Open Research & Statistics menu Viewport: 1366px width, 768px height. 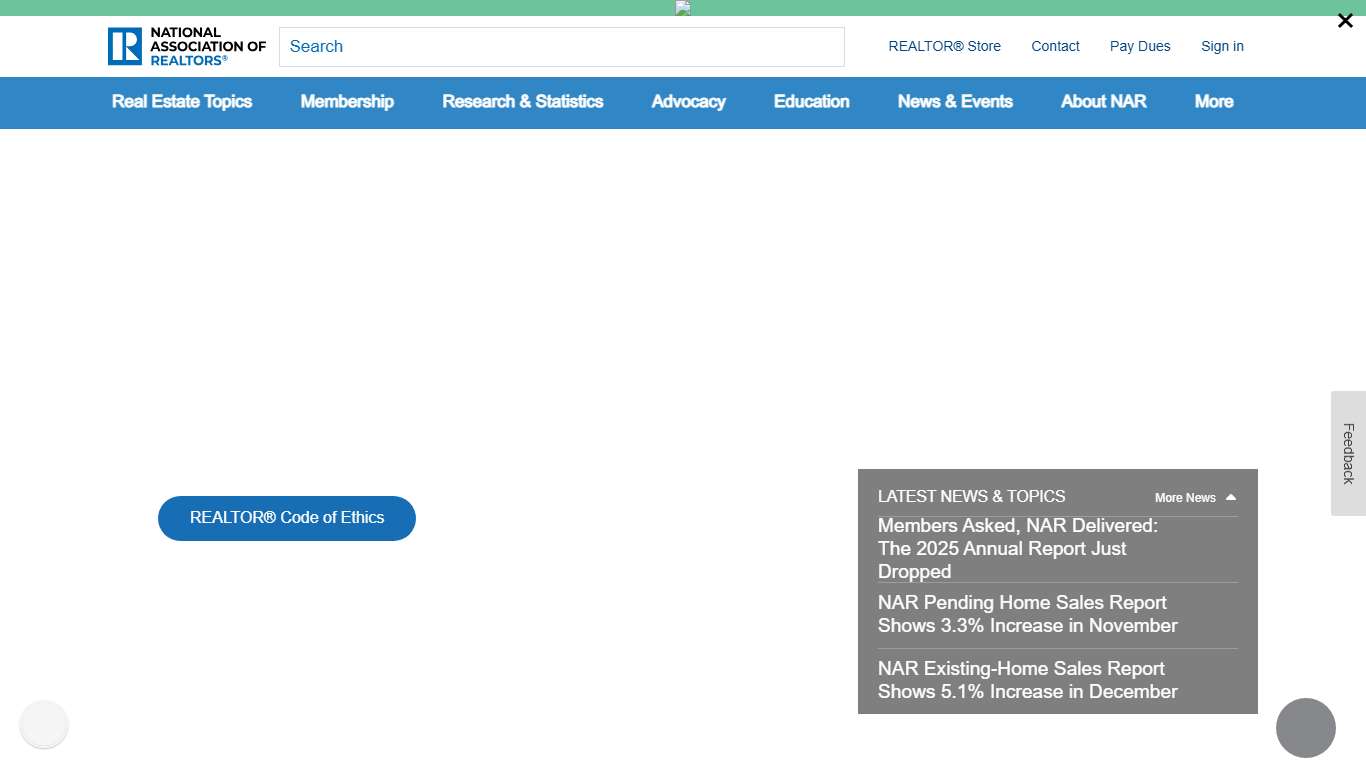[523, 102]
